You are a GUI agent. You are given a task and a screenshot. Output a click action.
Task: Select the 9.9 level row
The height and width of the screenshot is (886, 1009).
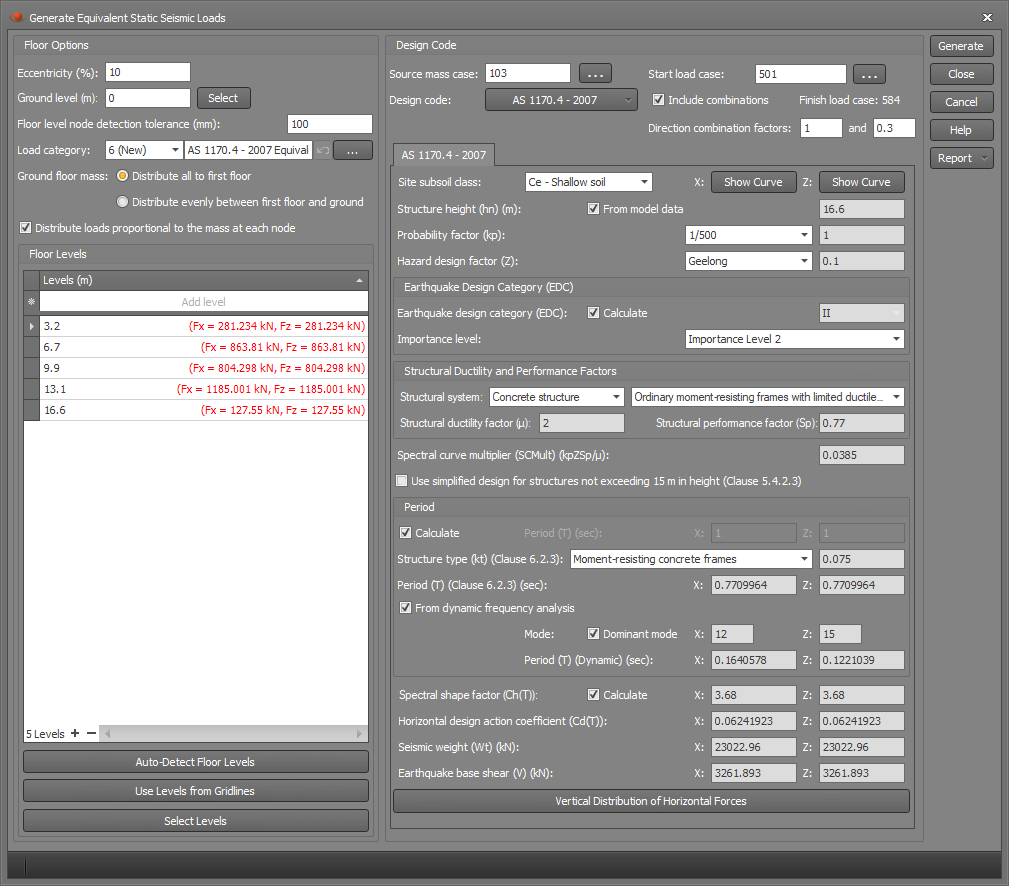[204, 368]
